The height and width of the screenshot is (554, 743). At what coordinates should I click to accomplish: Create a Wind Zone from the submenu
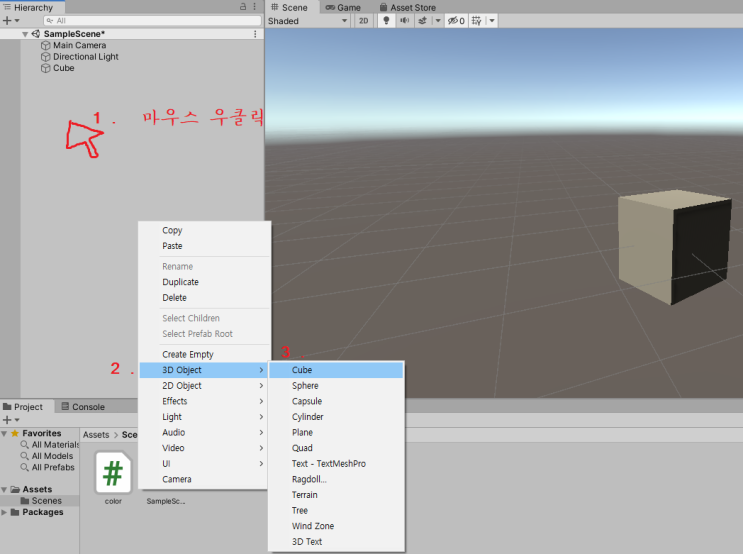pyautogui.click(x=336, y=527)
